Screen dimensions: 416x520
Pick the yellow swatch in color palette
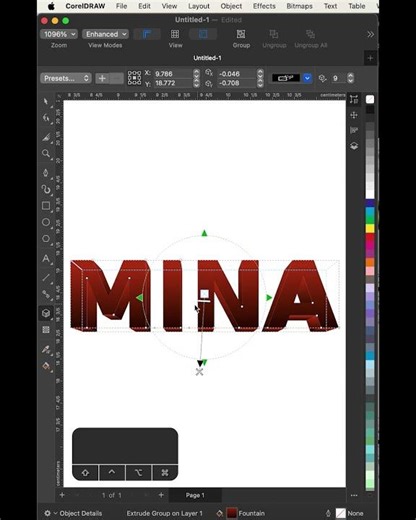tap(370, 228)
